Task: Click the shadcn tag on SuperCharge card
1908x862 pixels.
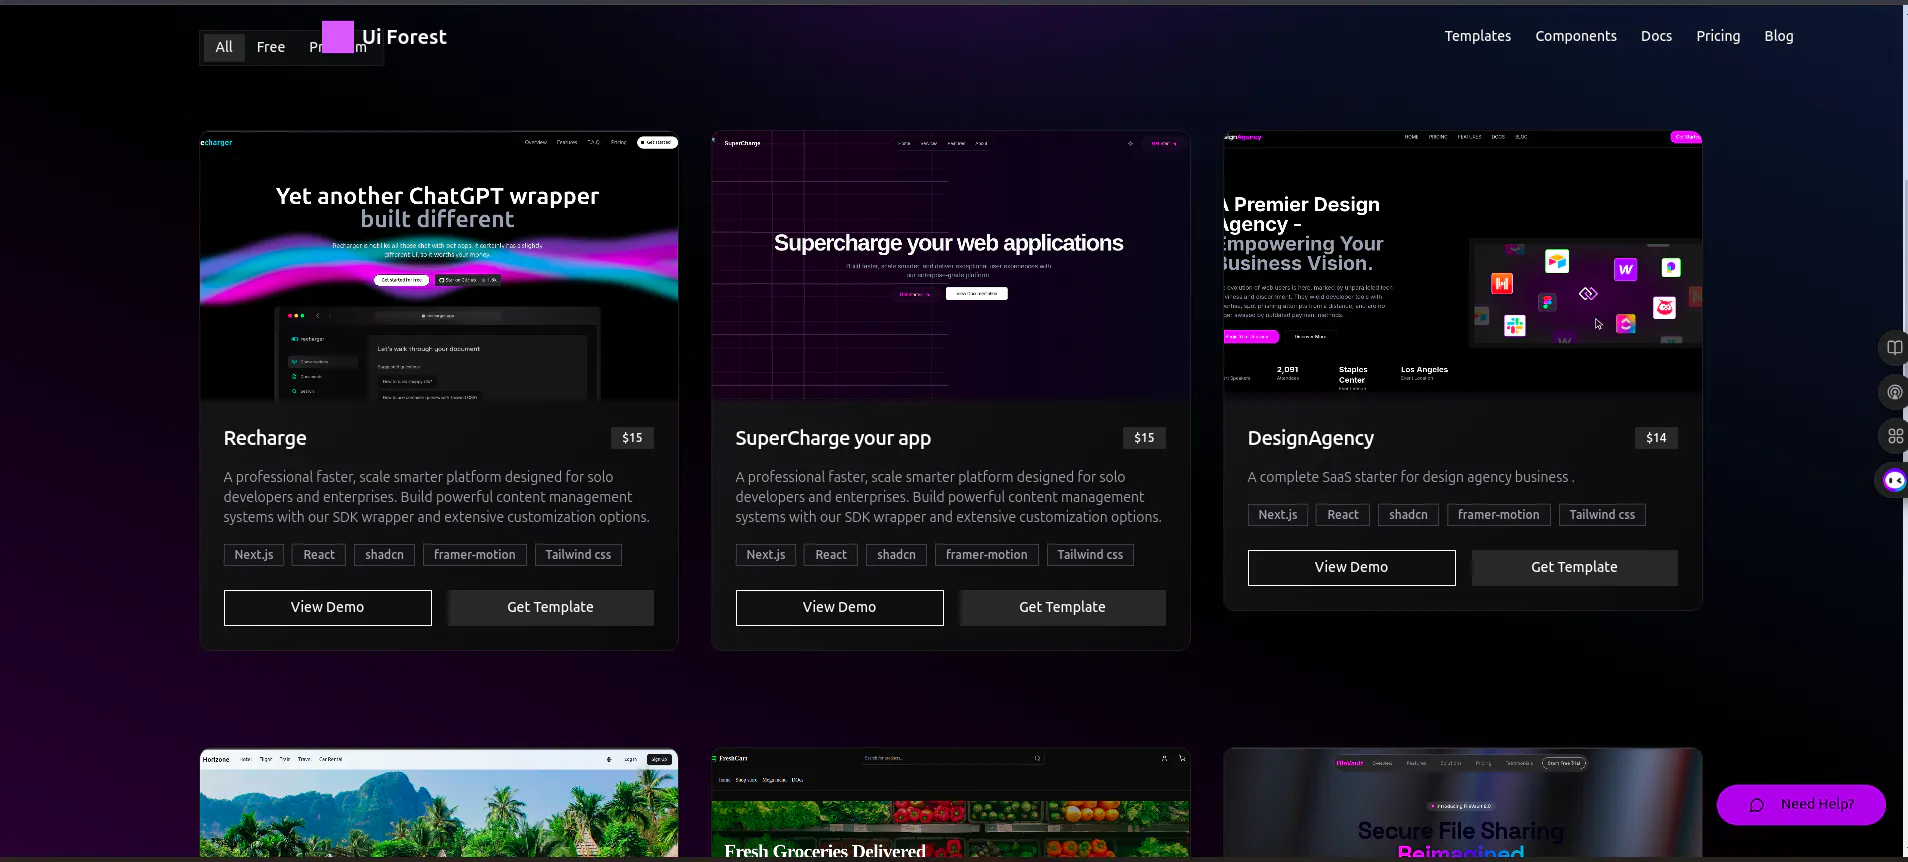Action: tap(896, 555)
